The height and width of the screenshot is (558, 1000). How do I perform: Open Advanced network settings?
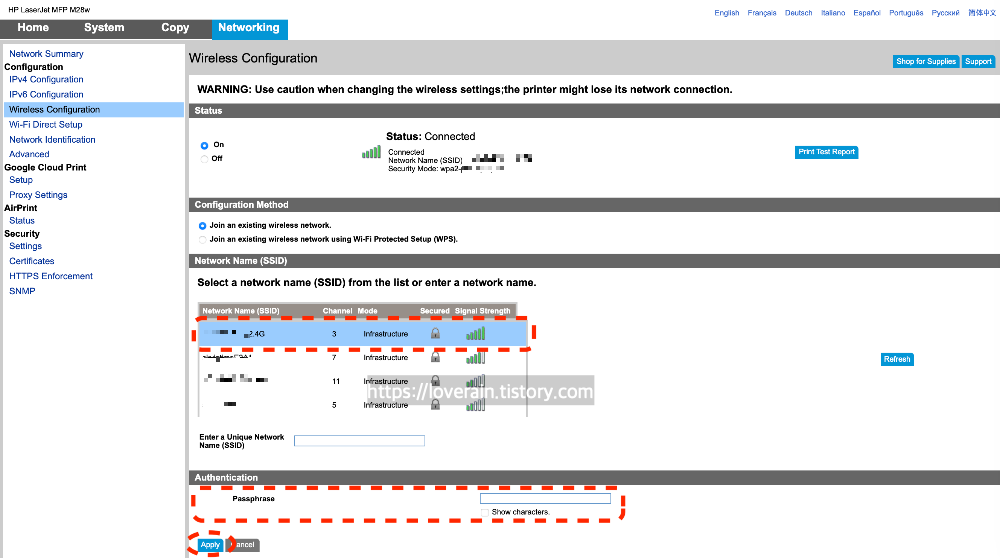29,154
